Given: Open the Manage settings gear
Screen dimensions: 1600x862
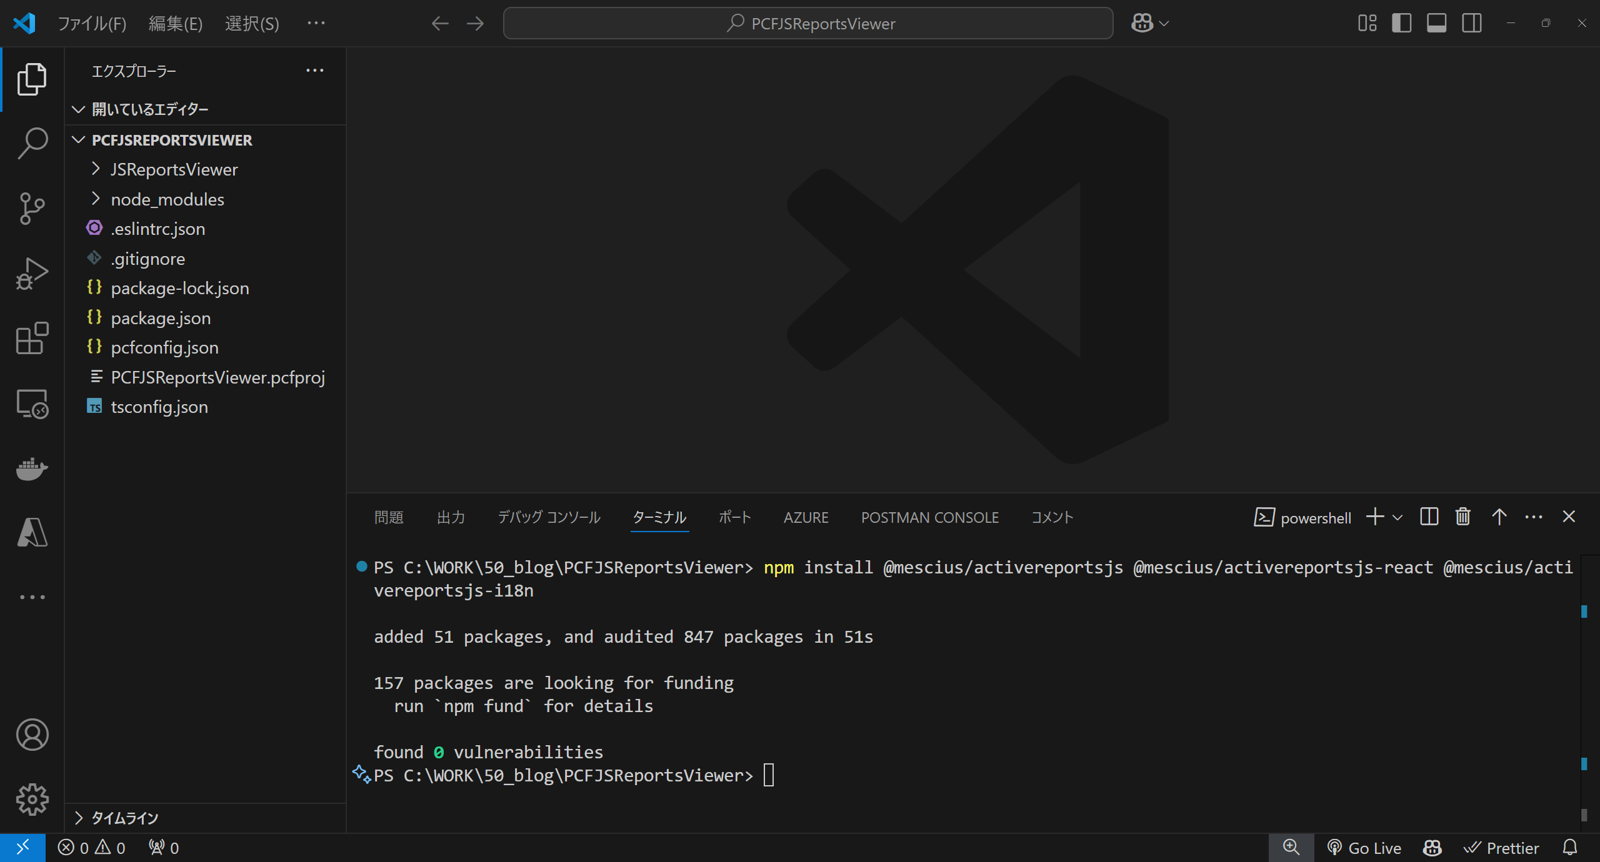Looking at the screenshot, I should (32, 799).
